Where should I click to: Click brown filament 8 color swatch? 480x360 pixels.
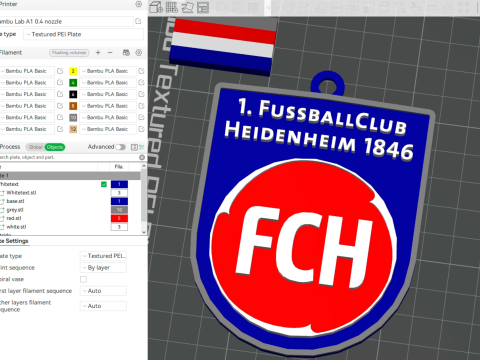(73, 106)
